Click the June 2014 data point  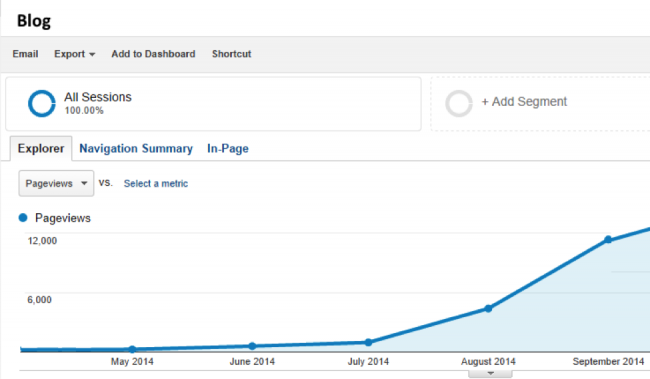tap(252, 346)
